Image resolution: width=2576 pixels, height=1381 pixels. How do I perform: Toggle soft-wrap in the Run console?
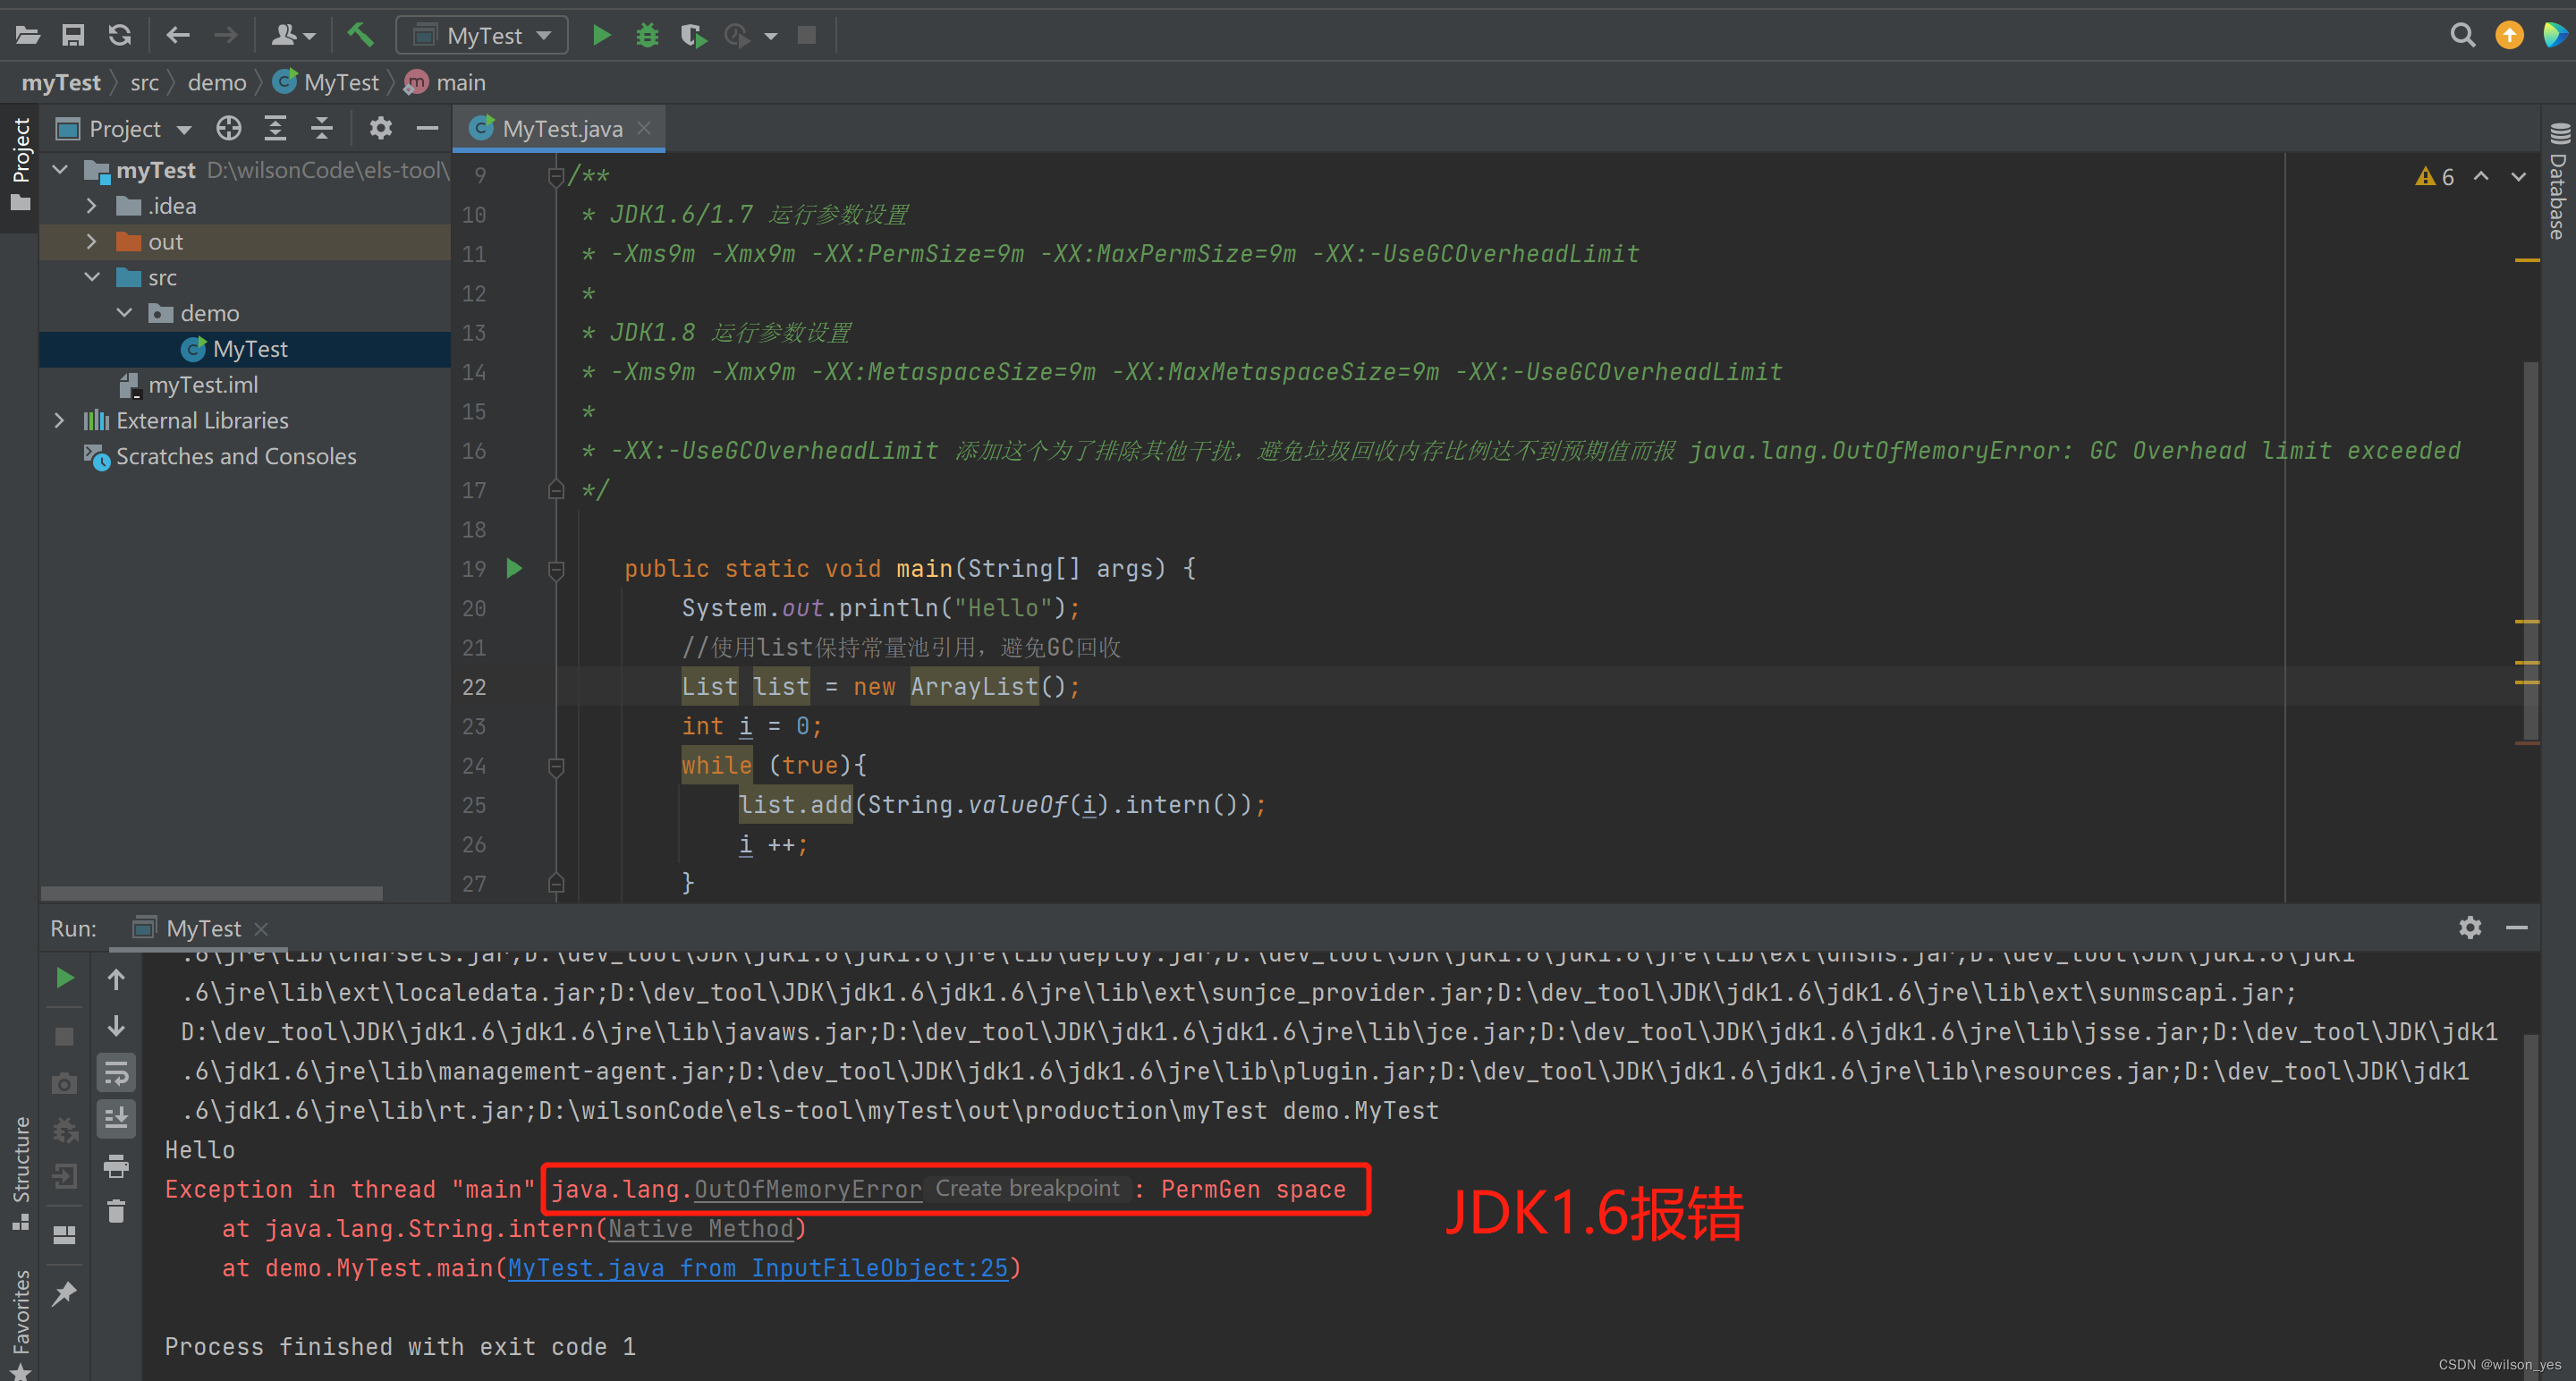point(116,1074)
